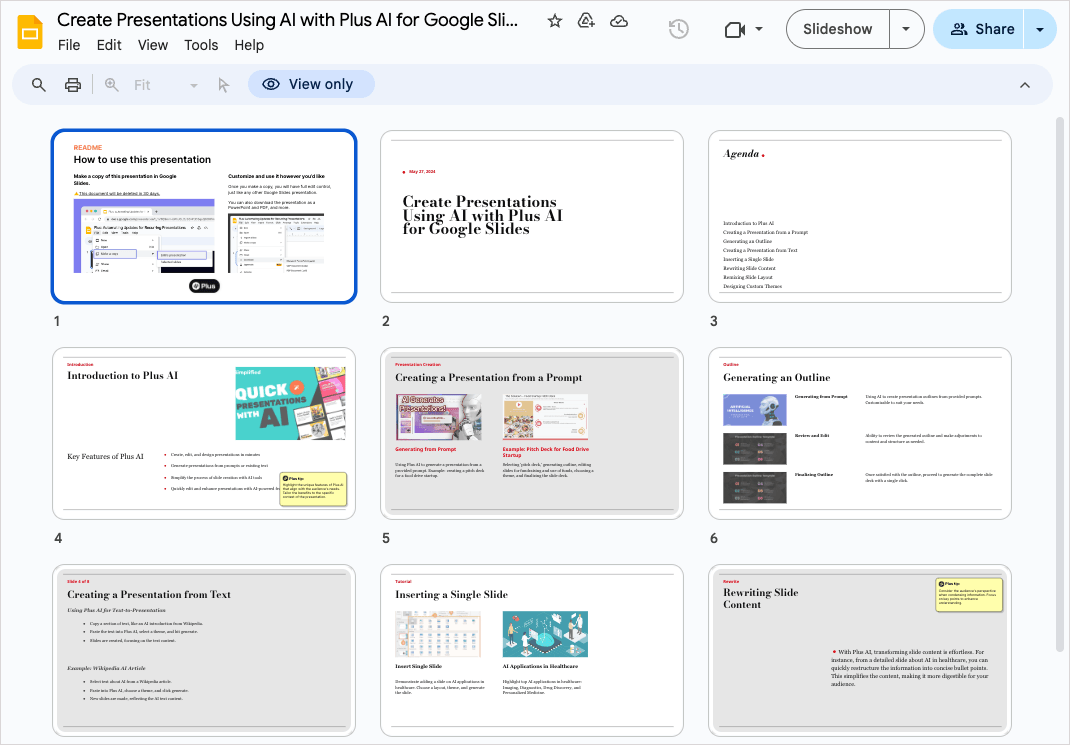Open the Edit menu
This screenshot has width=1070, height=745.
click(x=109, y=45)
